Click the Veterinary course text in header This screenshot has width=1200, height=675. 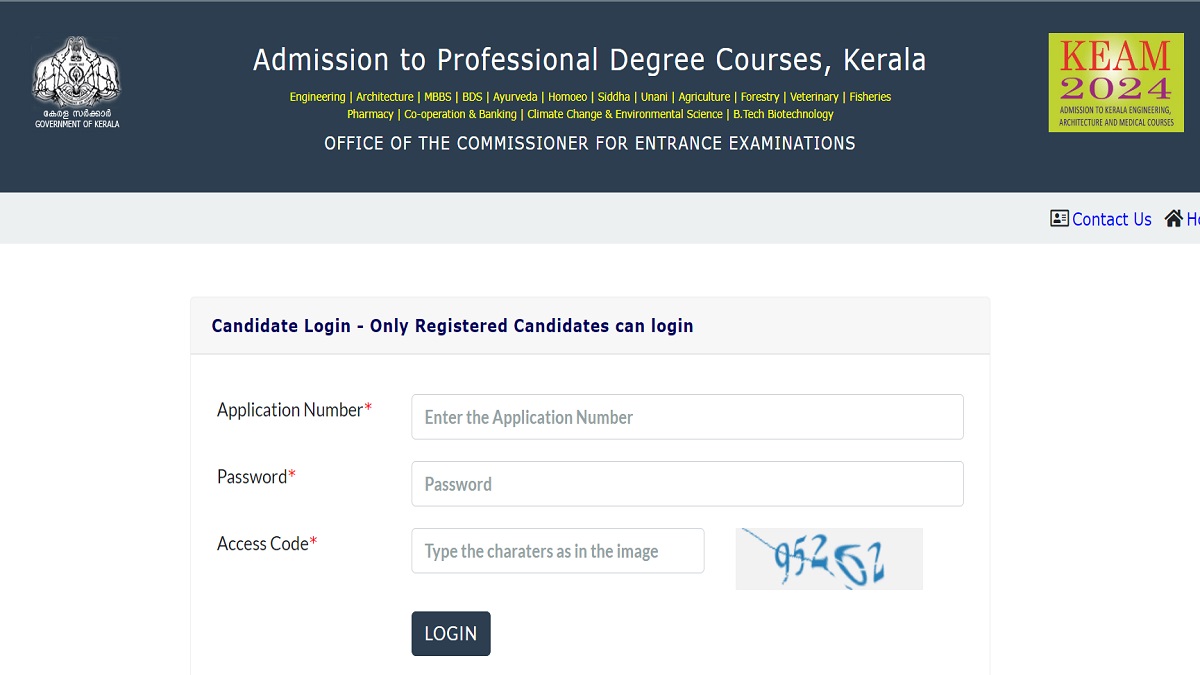[814, 97]
